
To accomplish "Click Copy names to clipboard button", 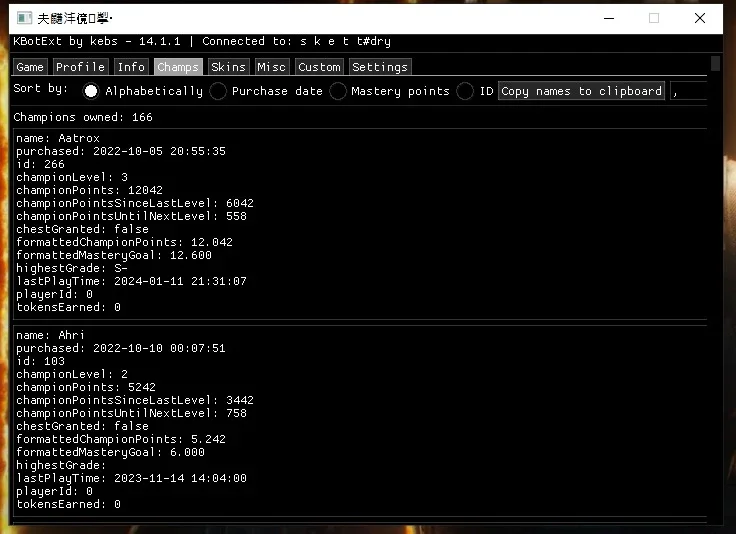I will (582, 91).
